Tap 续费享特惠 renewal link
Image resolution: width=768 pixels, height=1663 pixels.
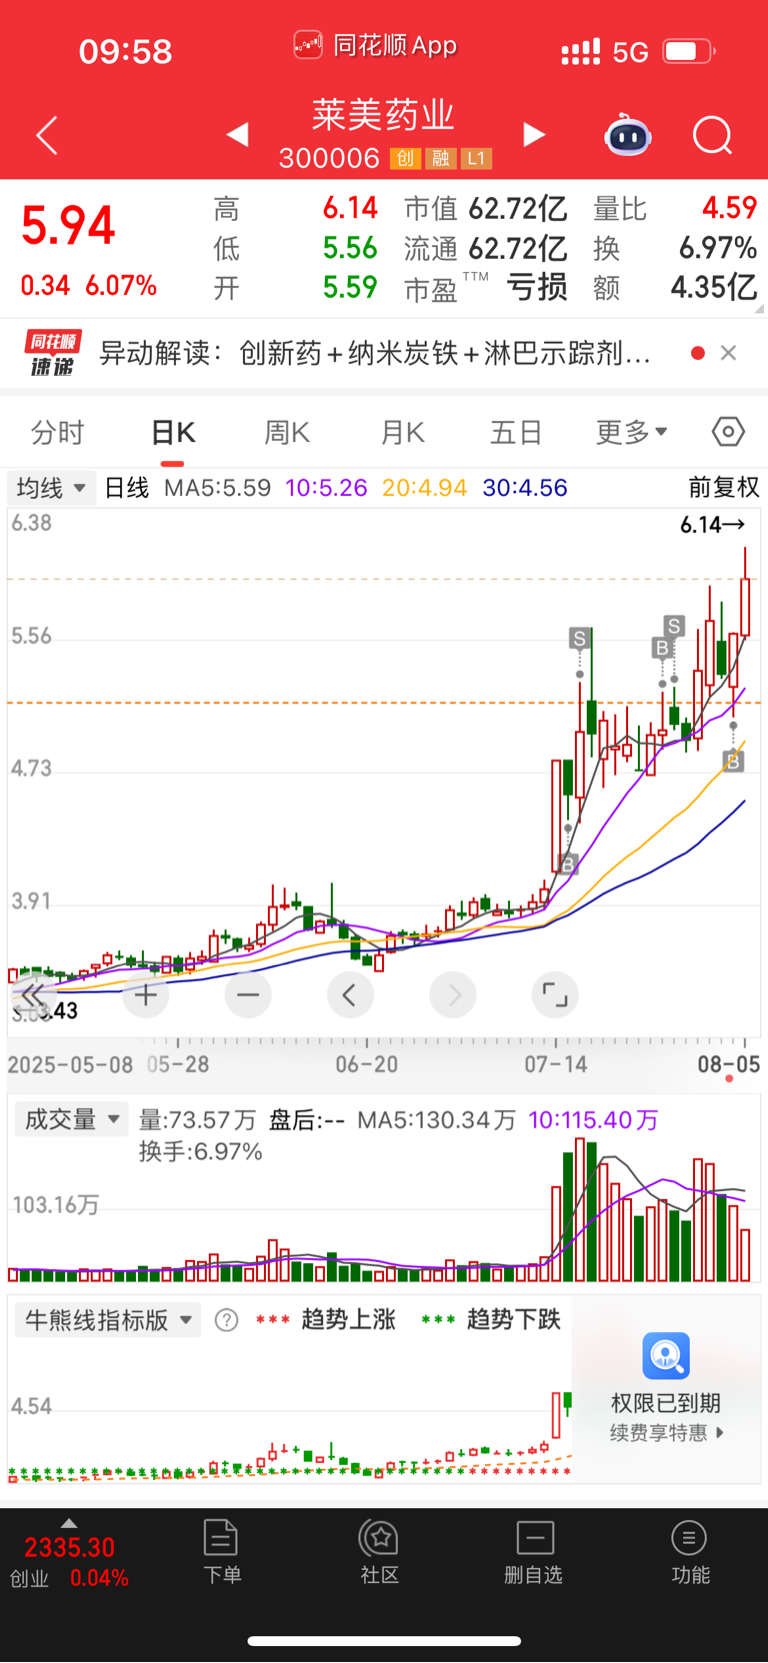(666, 1433)
